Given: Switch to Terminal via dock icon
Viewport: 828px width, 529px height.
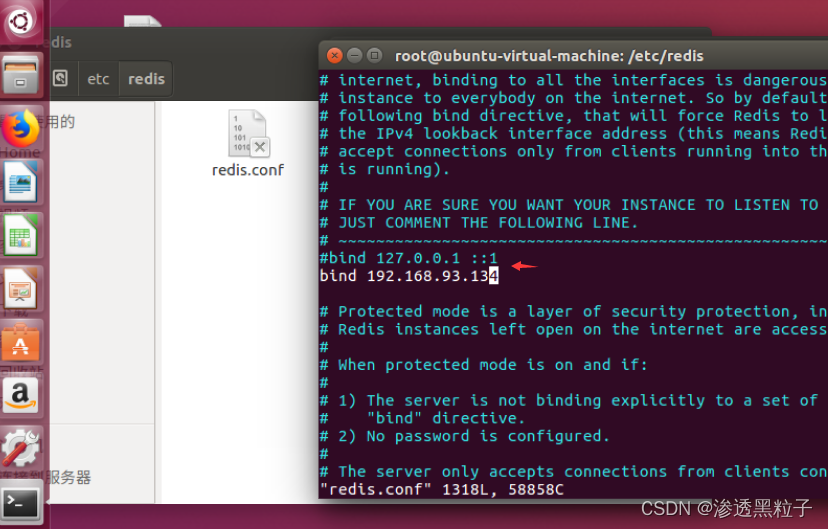Looking at the screenshot, I should pos(20,502).
